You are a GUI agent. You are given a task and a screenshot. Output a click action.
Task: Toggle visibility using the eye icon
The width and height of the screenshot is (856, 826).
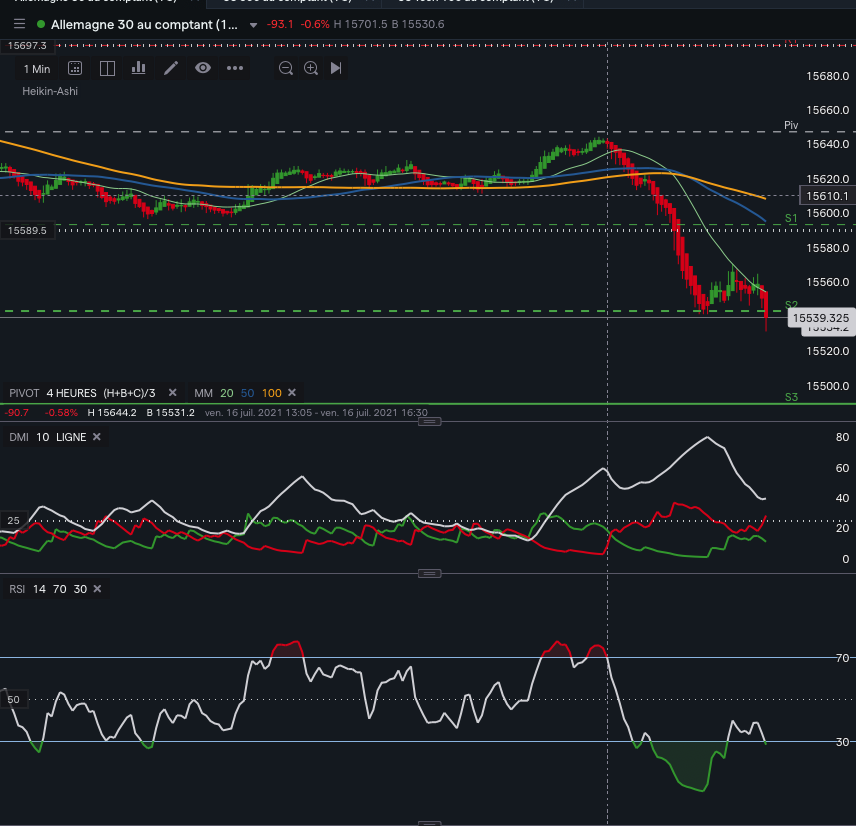203,68
